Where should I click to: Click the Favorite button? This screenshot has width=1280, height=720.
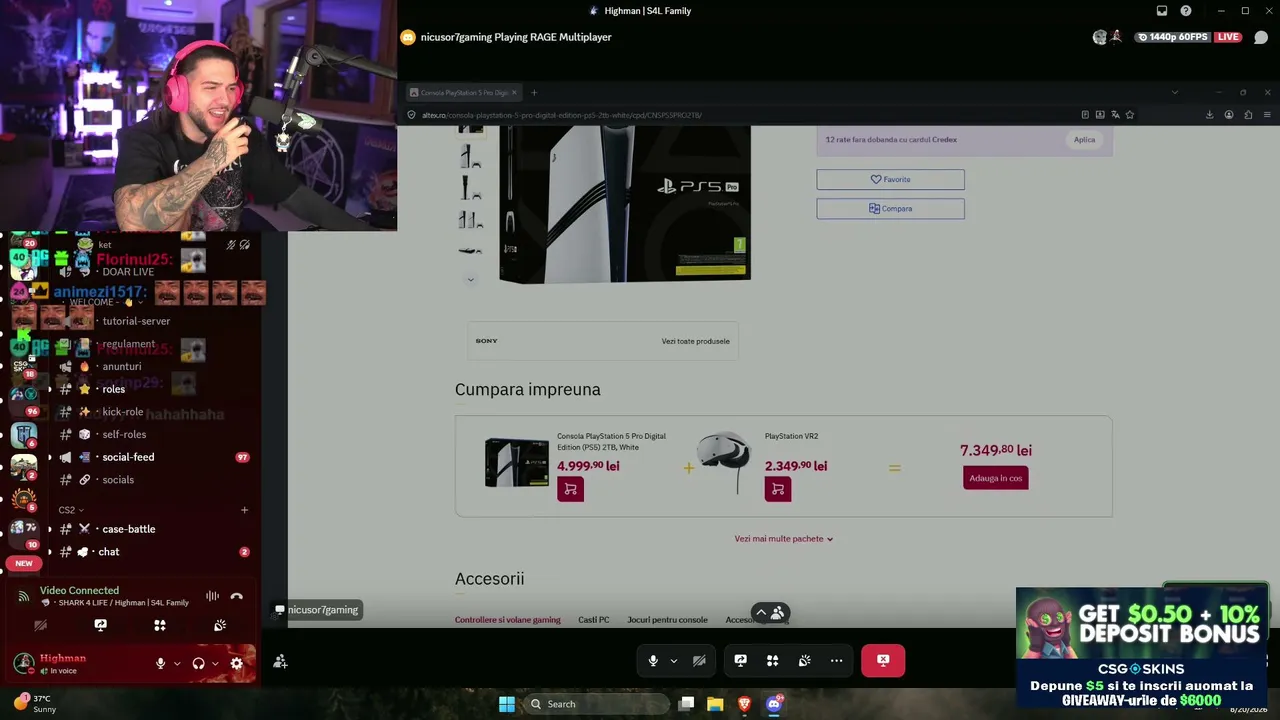click(x=890, y=179)
